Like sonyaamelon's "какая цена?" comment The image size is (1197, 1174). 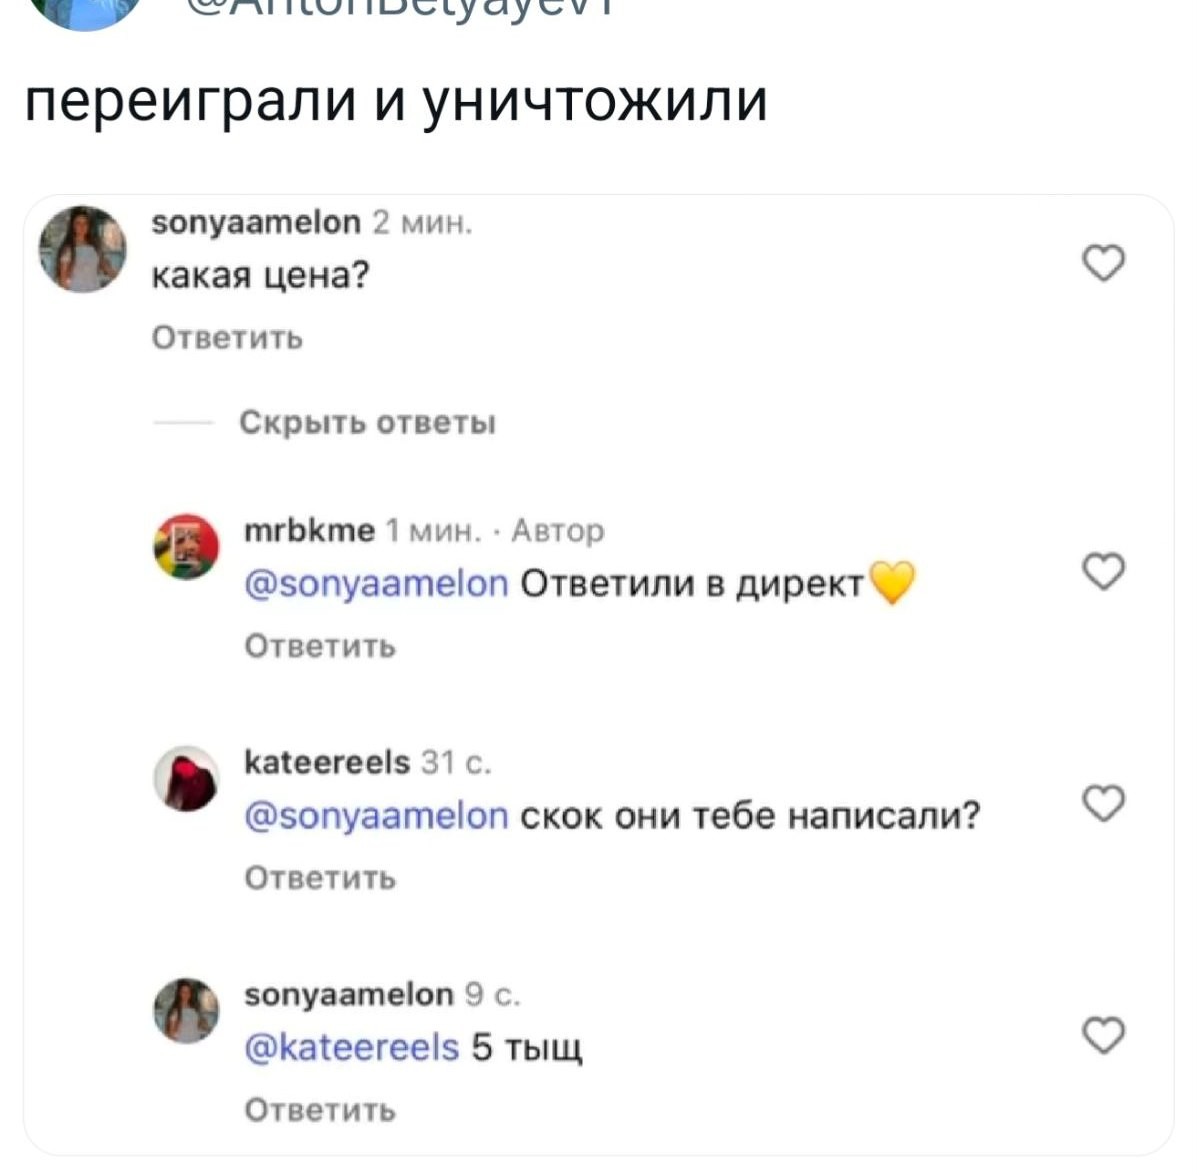[1104, 263]
